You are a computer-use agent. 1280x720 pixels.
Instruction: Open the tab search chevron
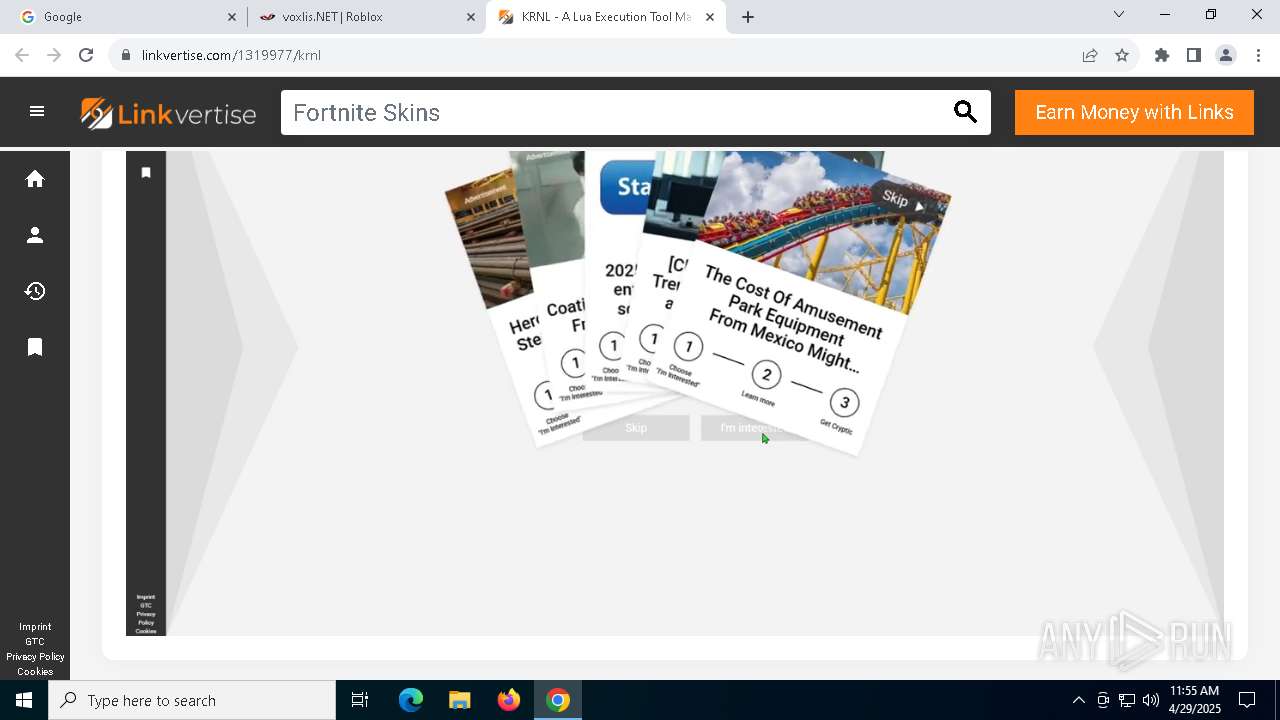point(1119,15)
